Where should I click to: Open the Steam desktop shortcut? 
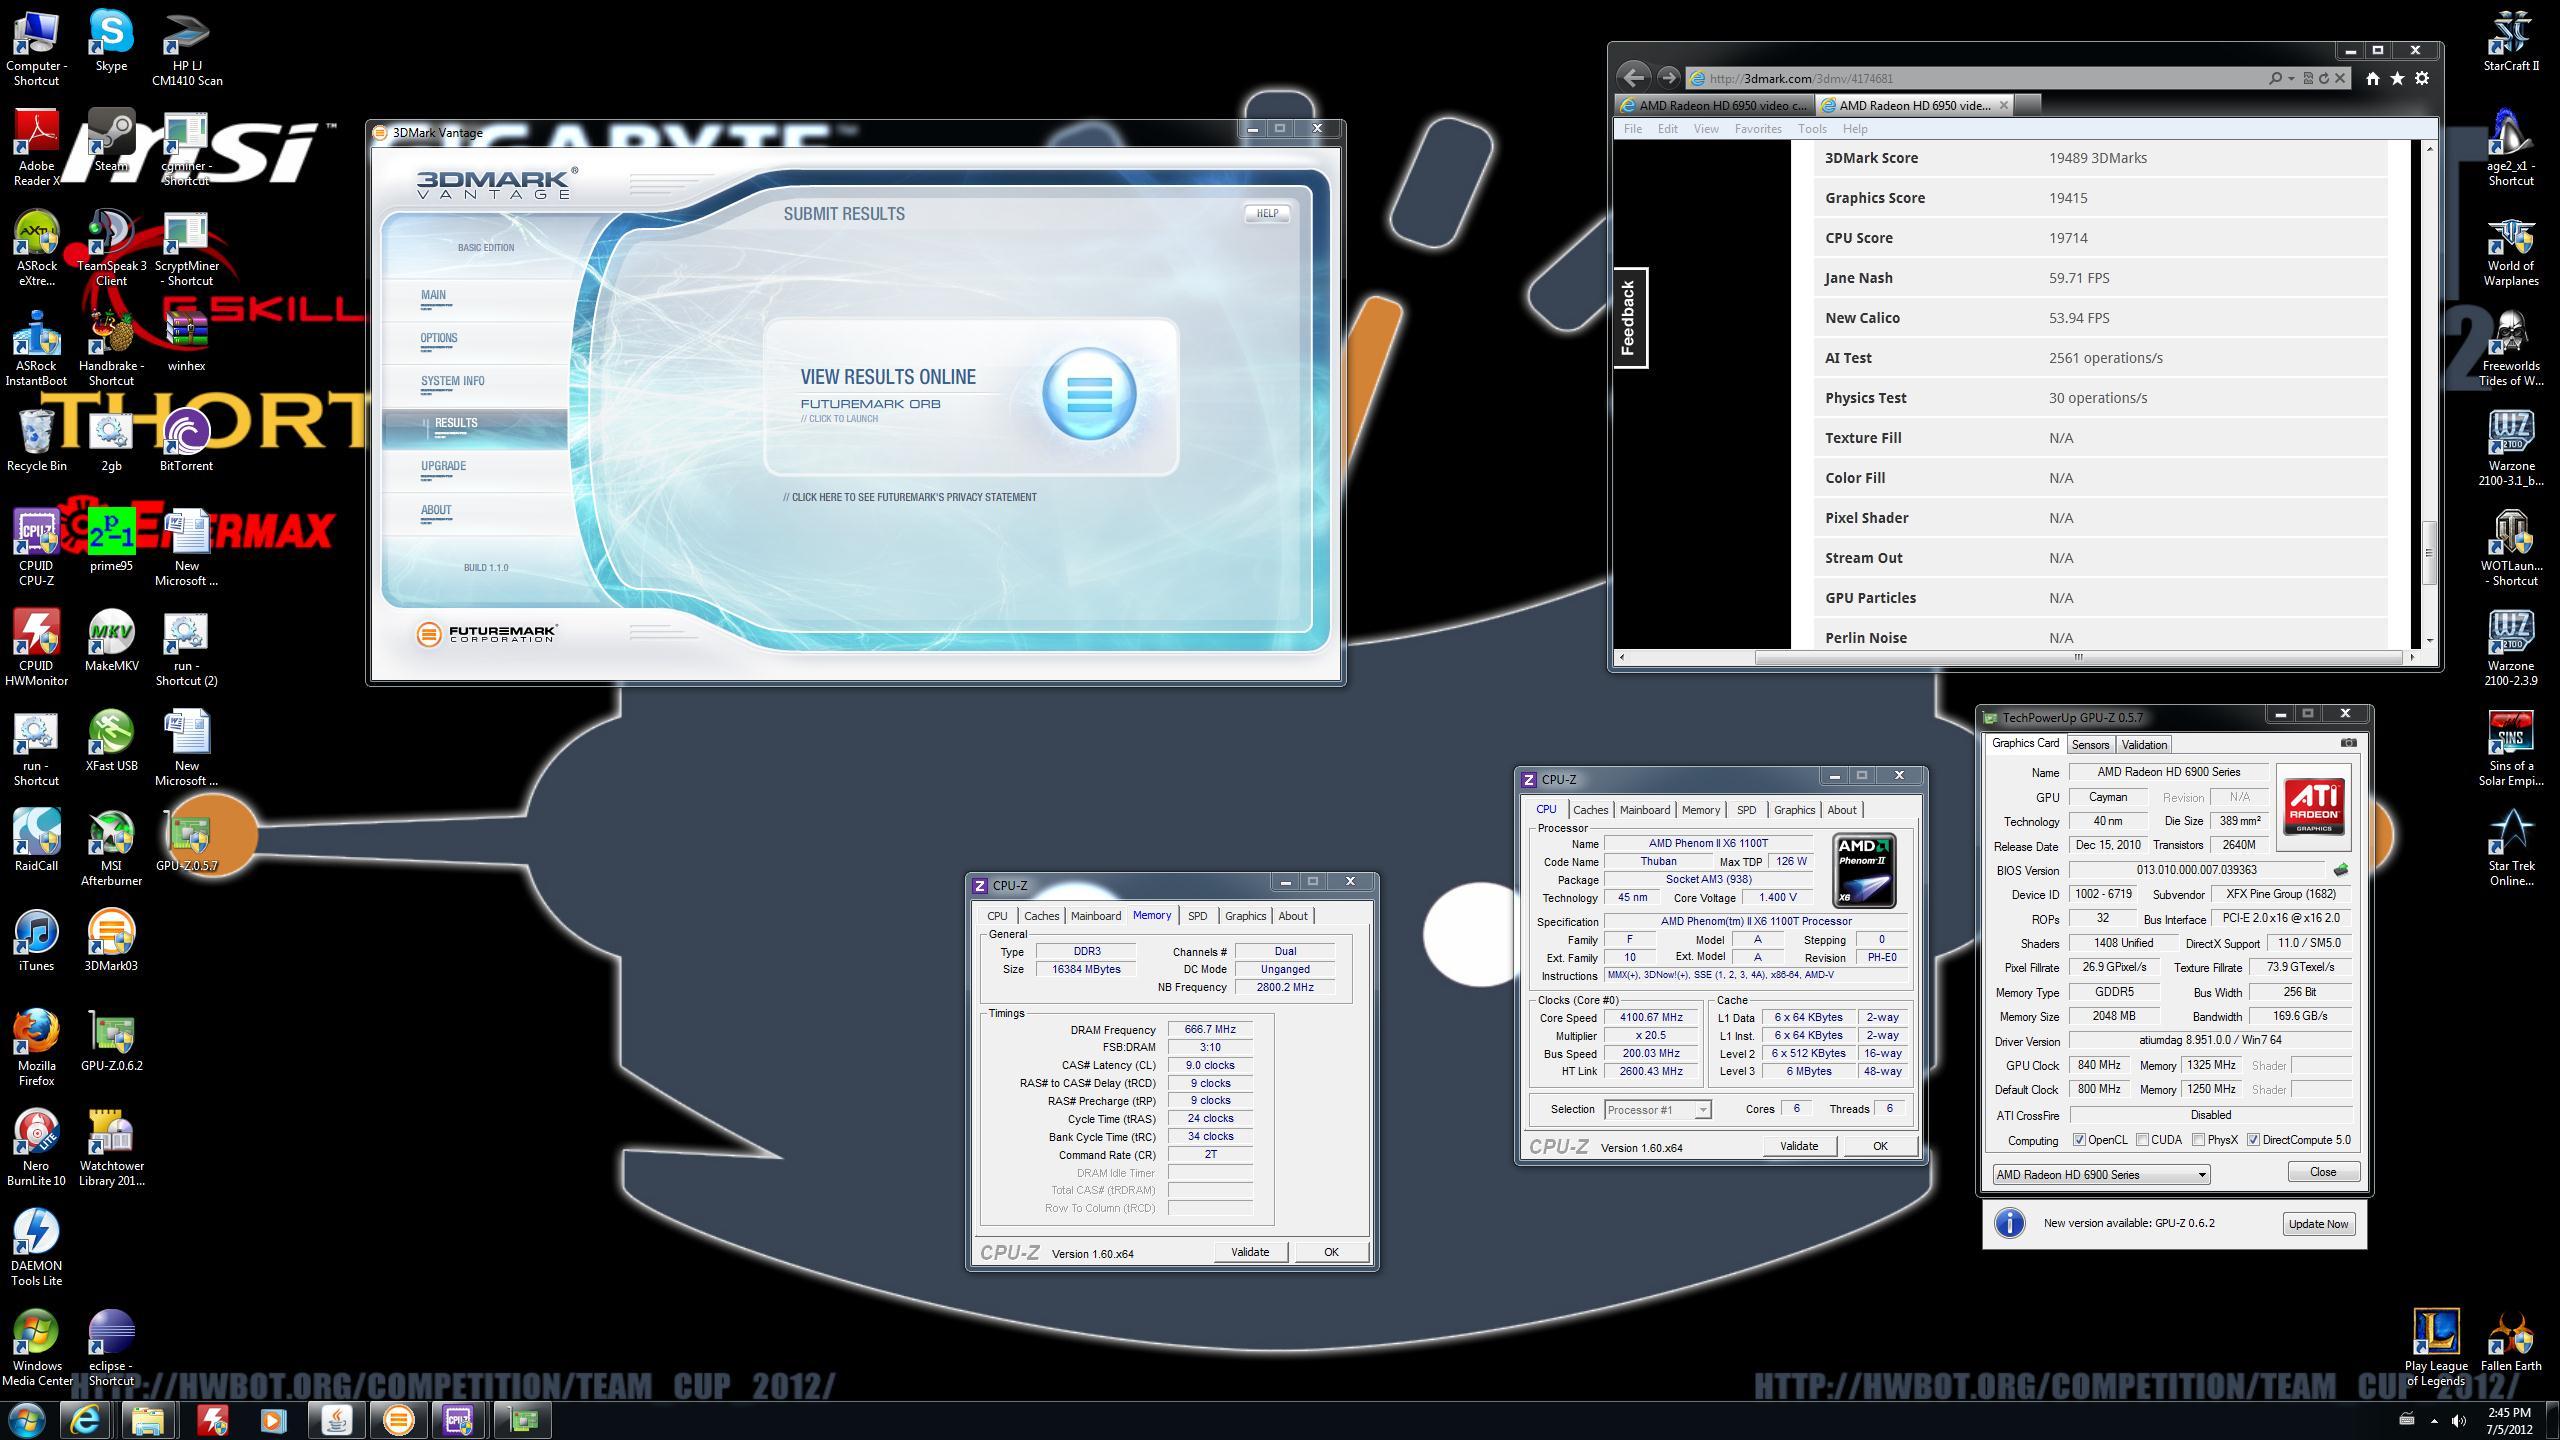(111, 140)
